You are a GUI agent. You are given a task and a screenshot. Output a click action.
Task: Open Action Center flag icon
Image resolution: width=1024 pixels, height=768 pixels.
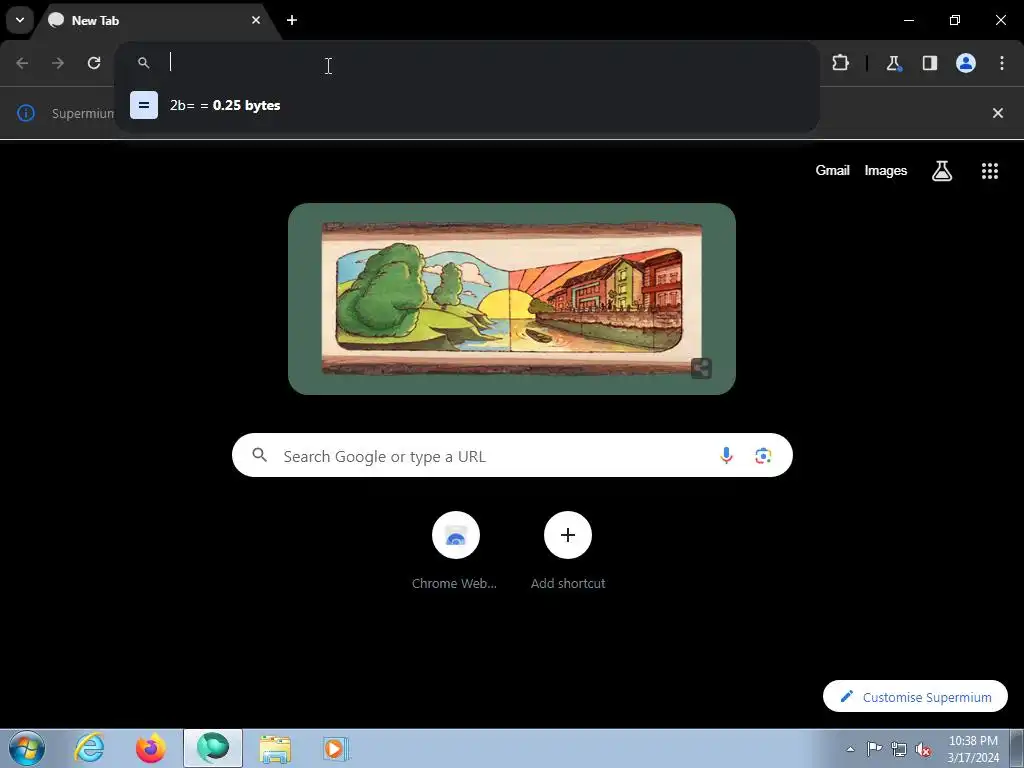click(874, 749)
